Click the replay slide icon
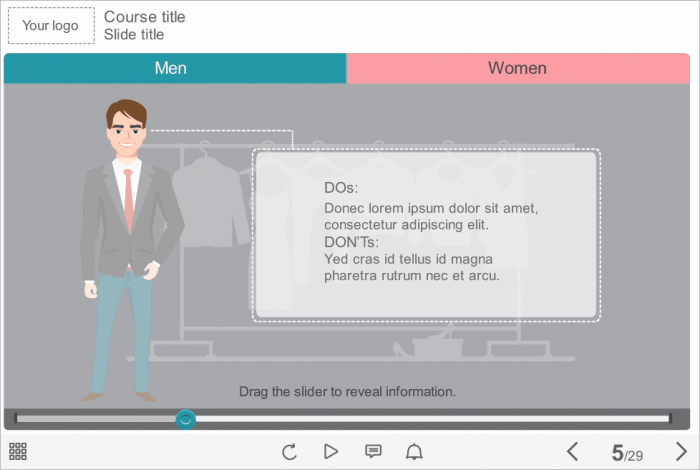The height and width of the screenshot is (470, 700). pos(289,452)
